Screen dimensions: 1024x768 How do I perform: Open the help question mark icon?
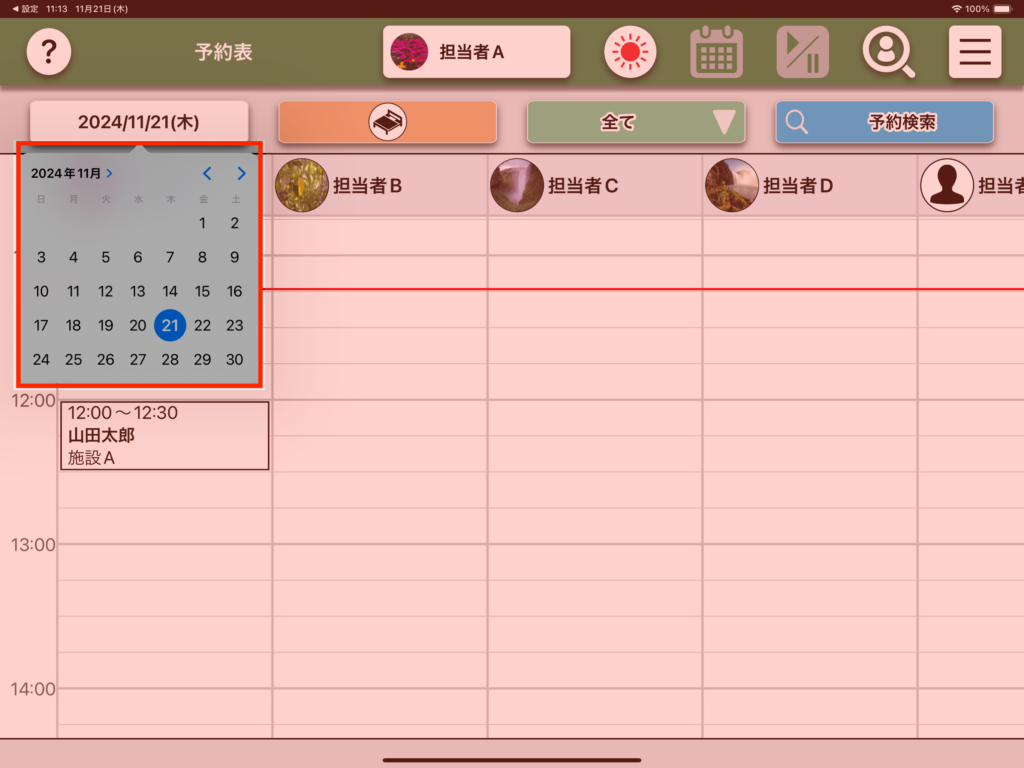tap(49, 52)
